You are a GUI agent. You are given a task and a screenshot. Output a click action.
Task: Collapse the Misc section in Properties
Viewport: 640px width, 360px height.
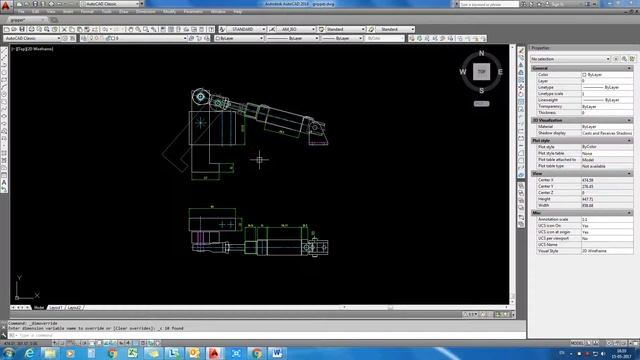629,213
